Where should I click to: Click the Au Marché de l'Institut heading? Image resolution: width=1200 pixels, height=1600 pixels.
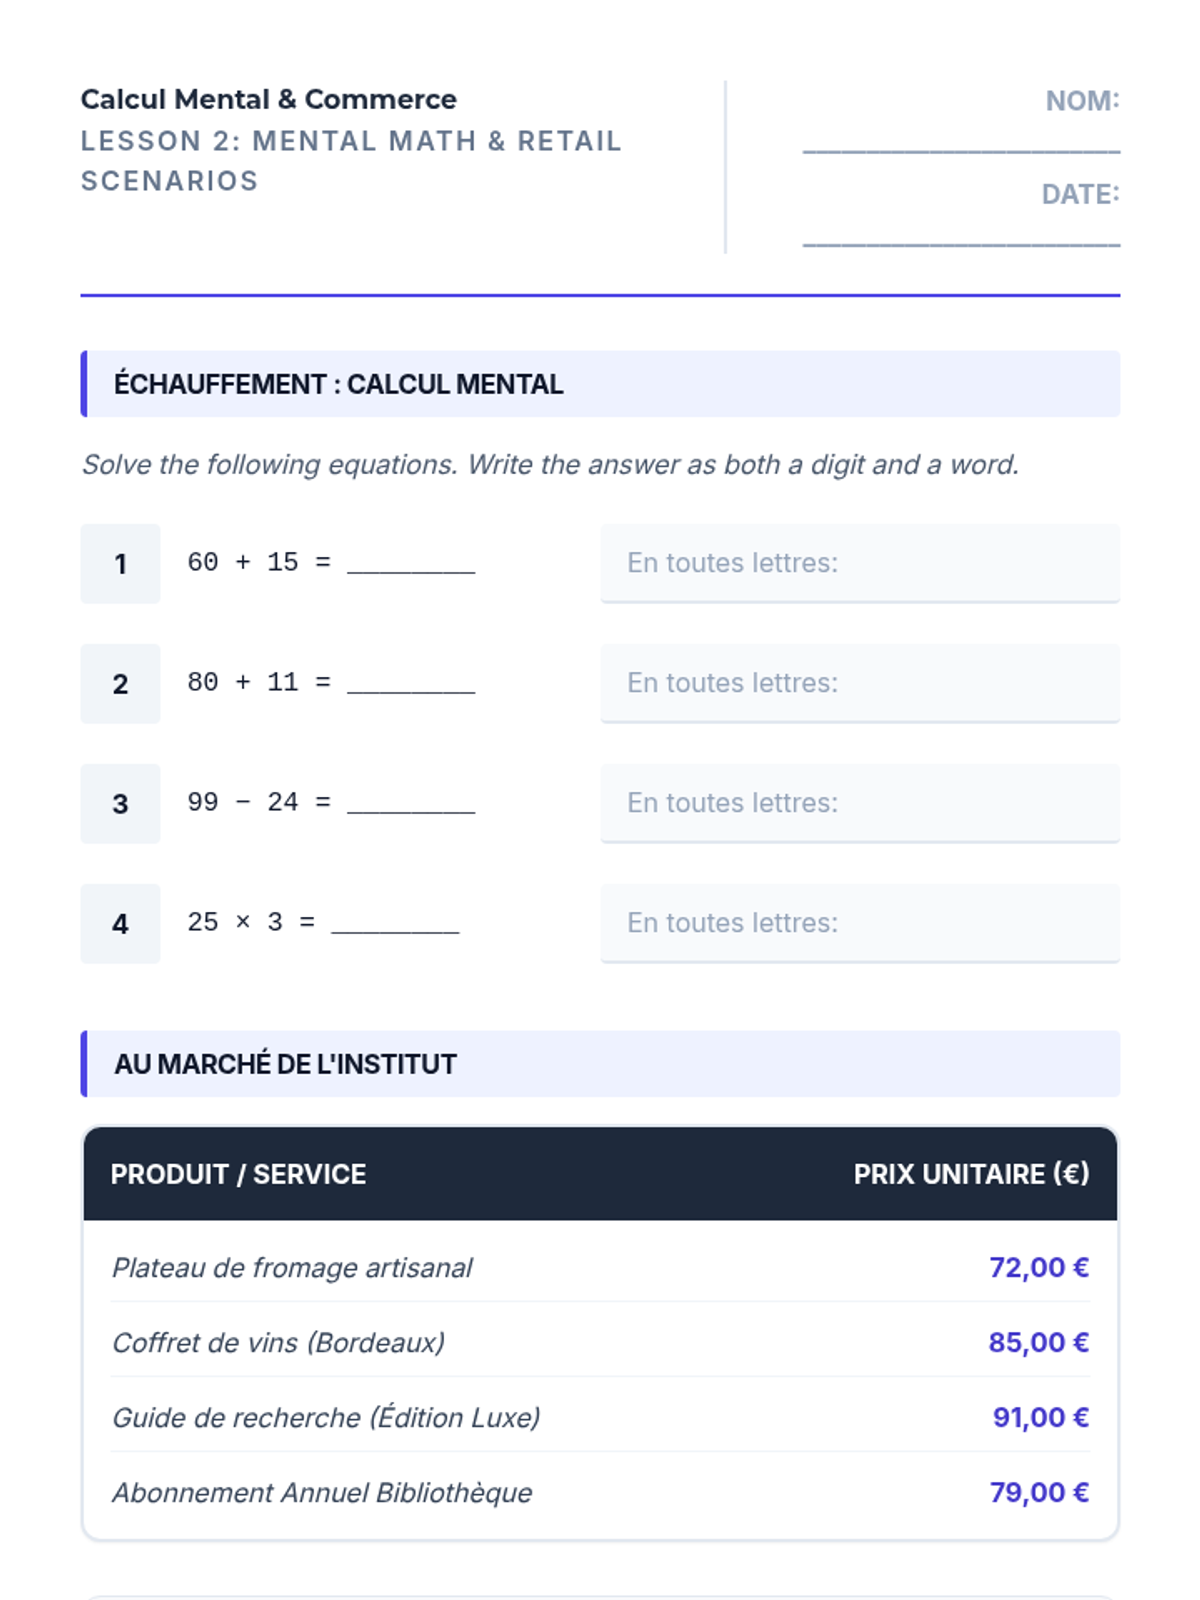point(285,1064)
